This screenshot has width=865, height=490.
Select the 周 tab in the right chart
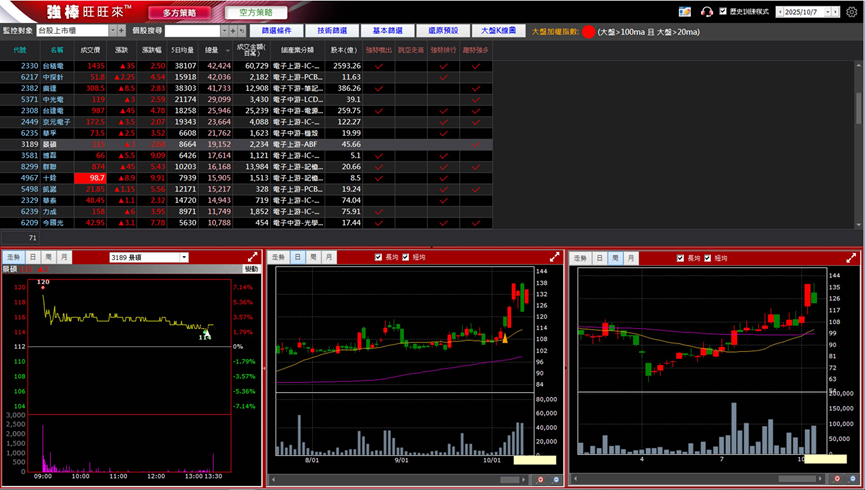tap(611, 258)
